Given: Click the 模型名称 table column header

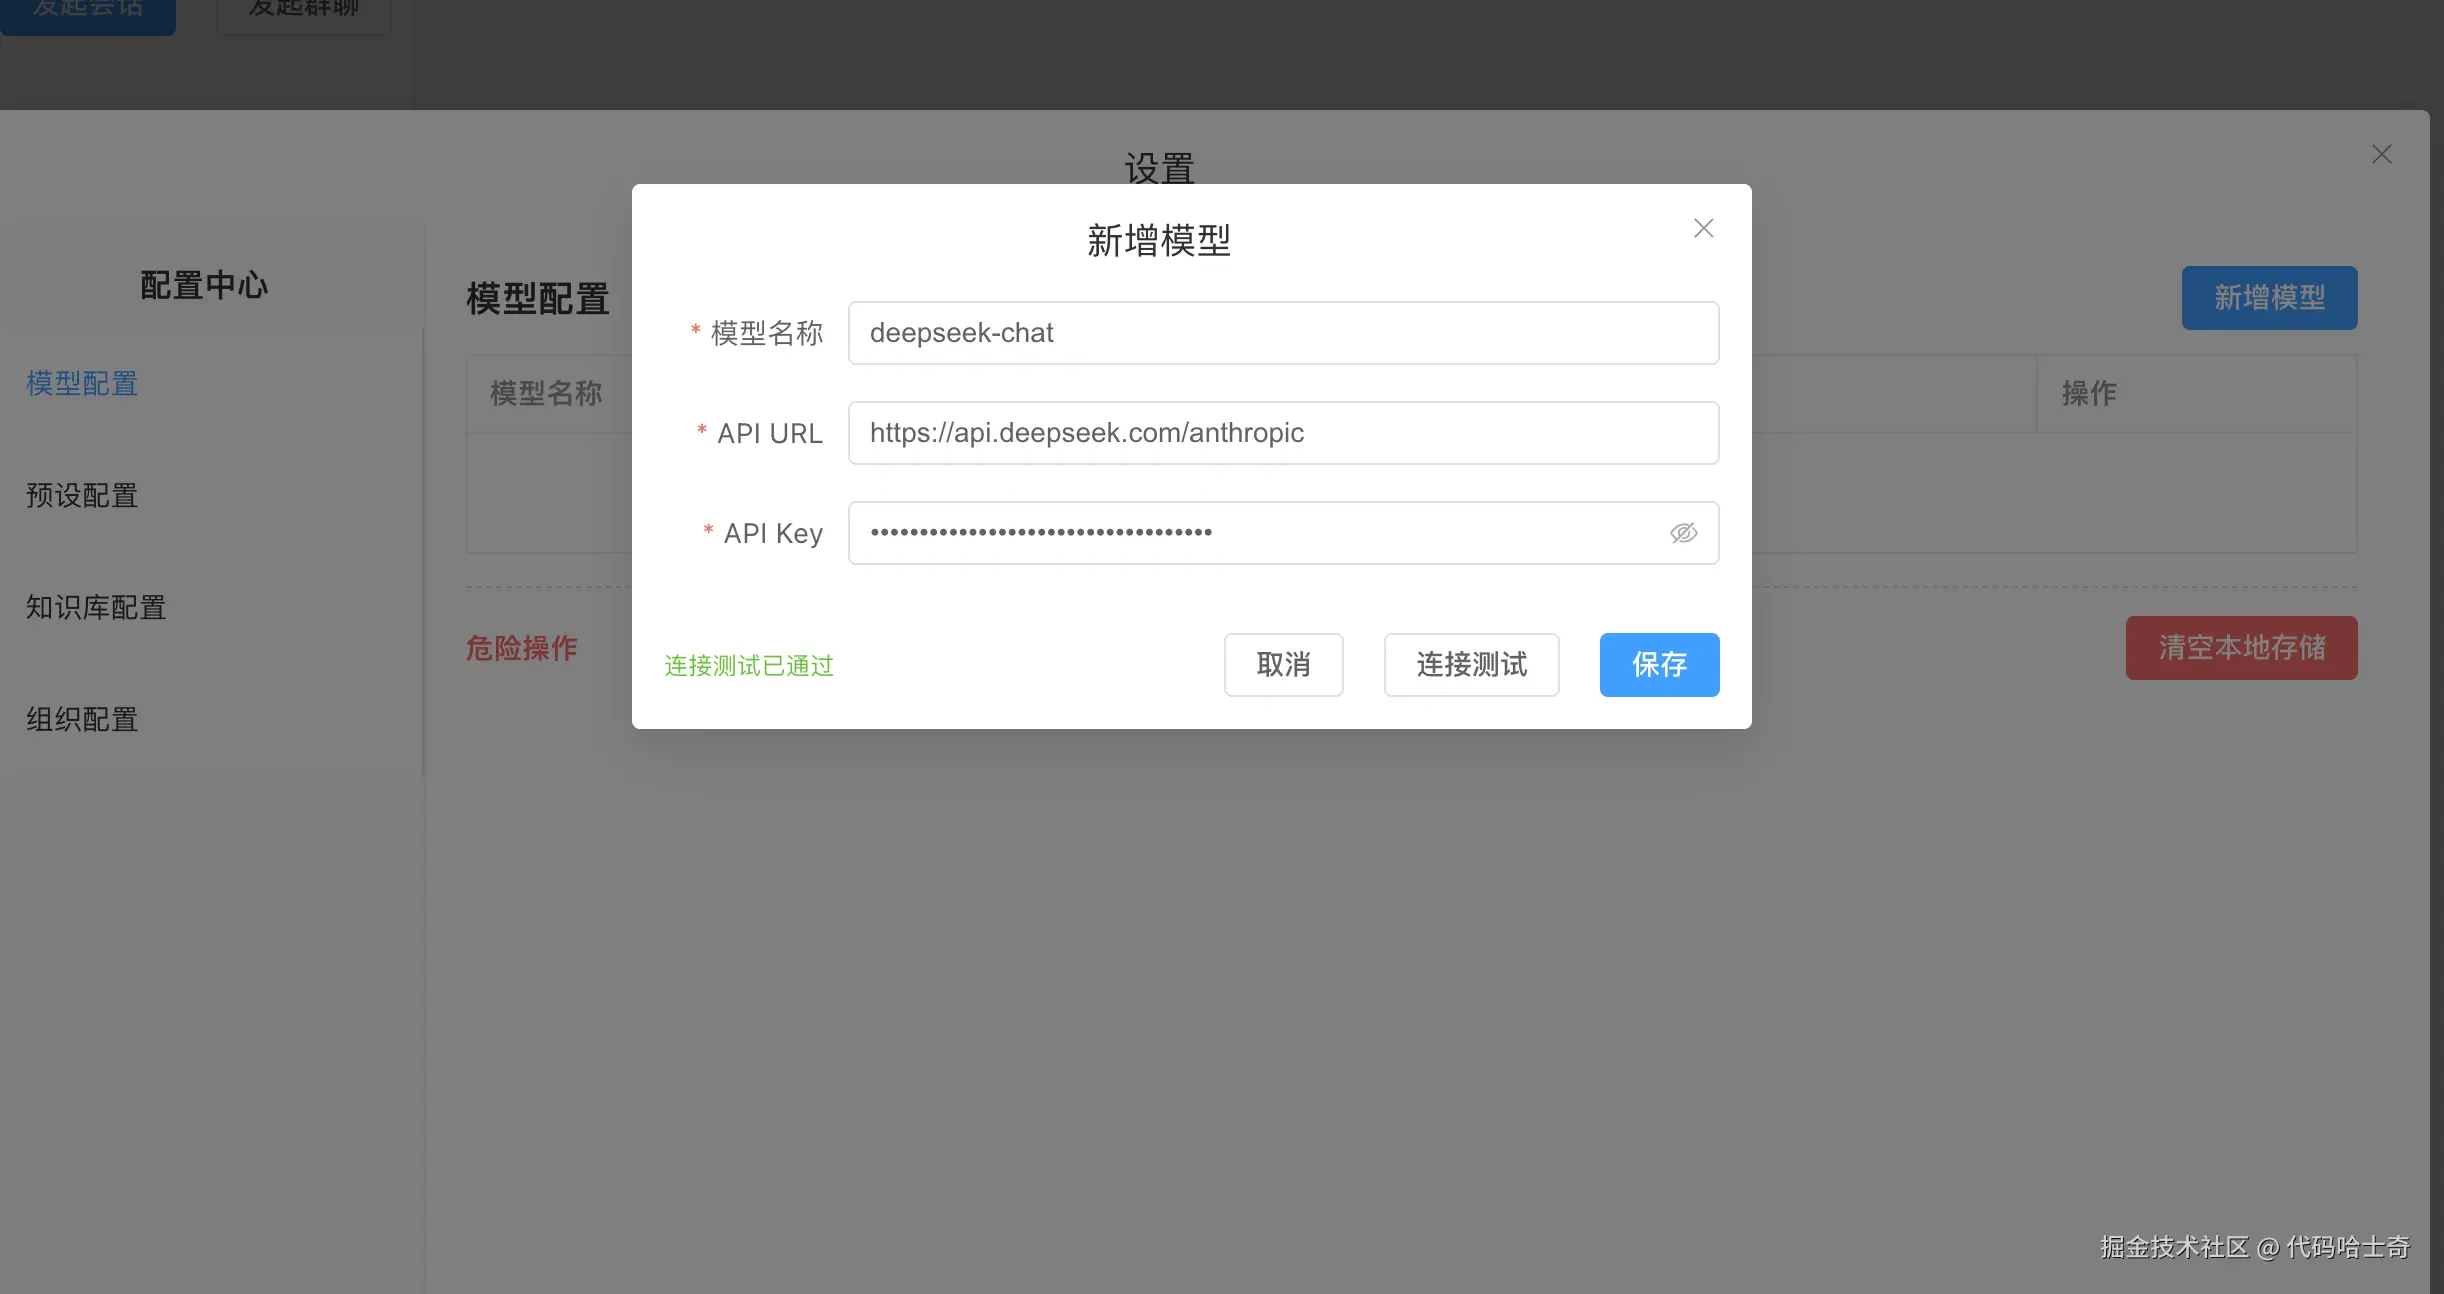Looking at the screenshot, I should tap(546, 393).
